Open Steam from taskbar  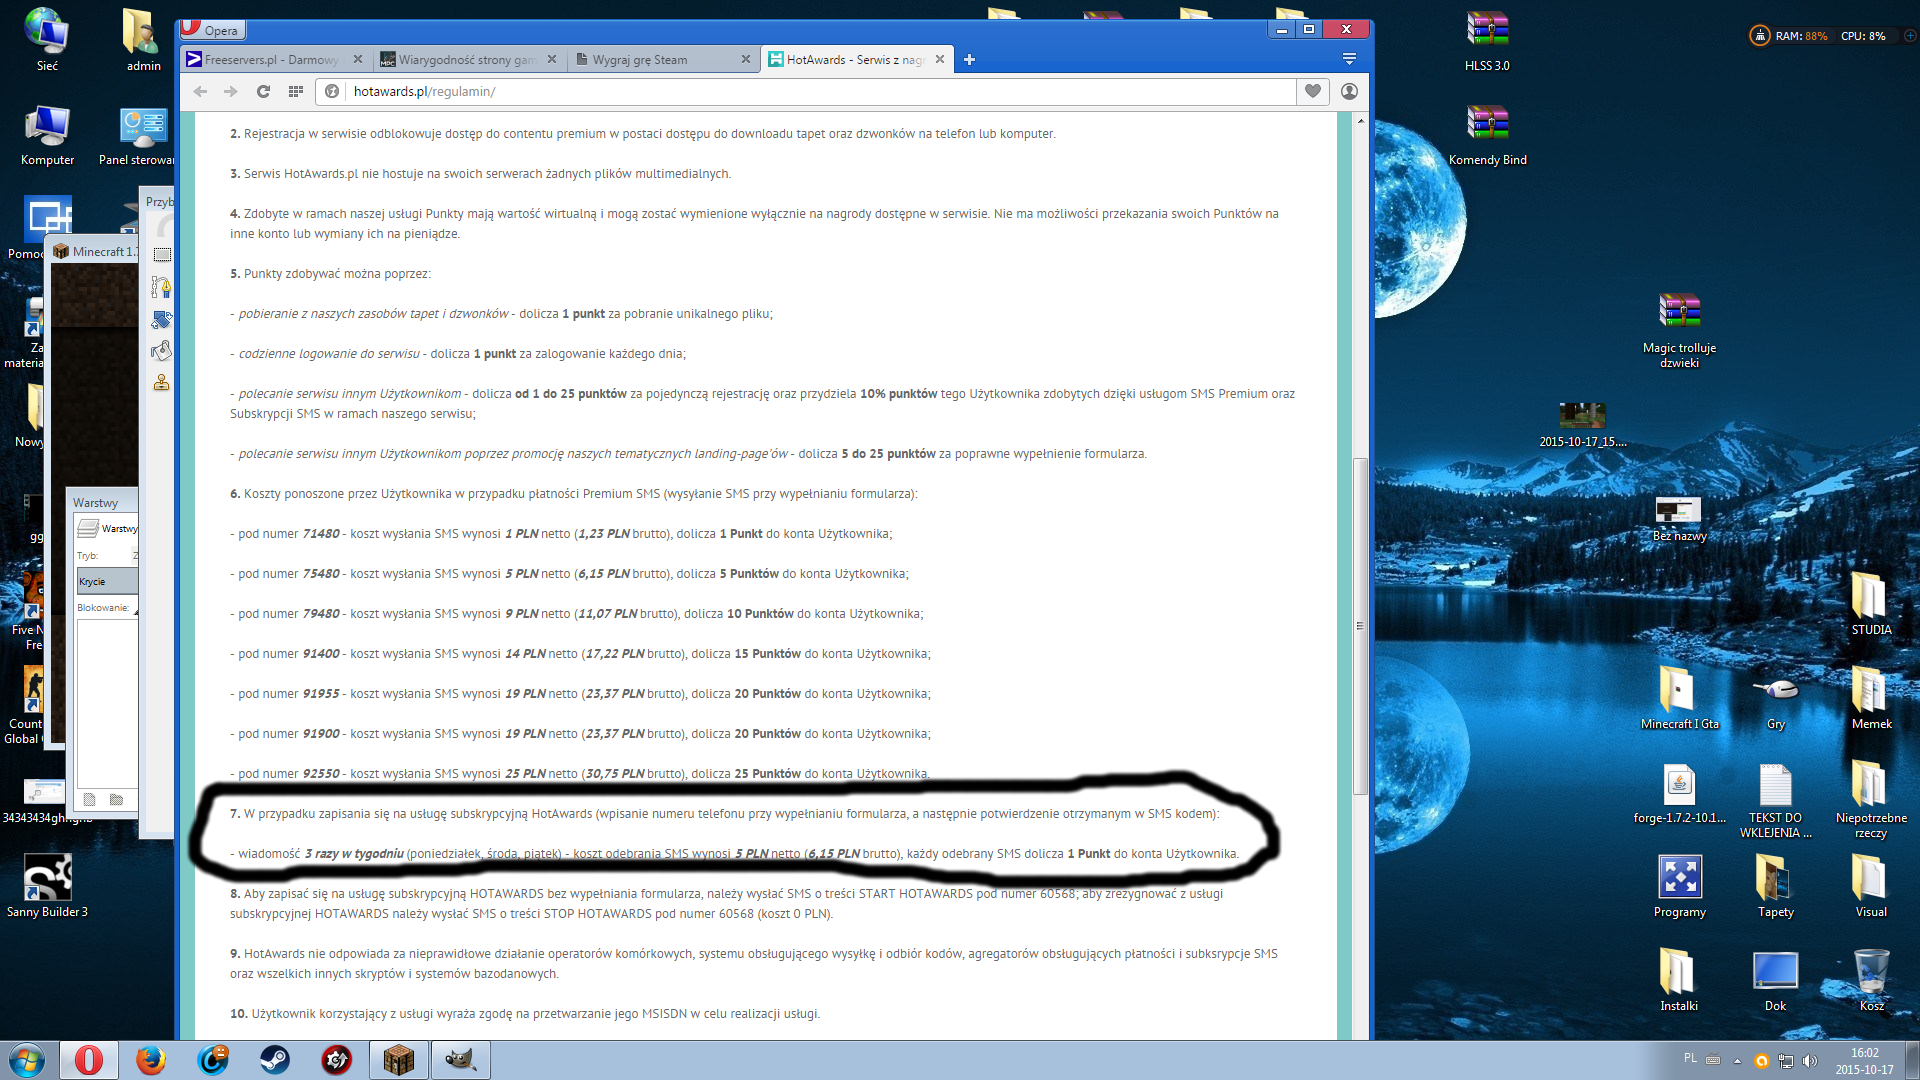[x=275, y=1060]
